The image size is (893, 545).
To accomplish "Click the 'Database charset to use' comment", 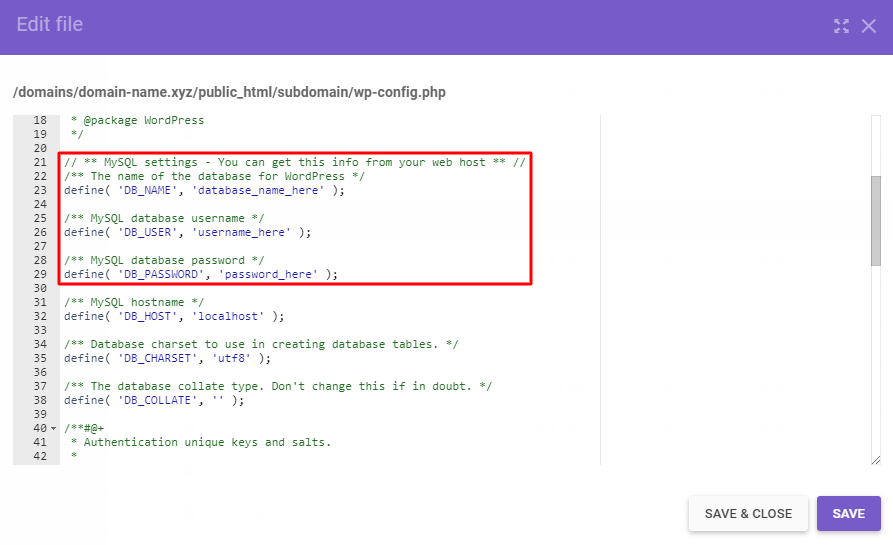I will click(261, 345).
